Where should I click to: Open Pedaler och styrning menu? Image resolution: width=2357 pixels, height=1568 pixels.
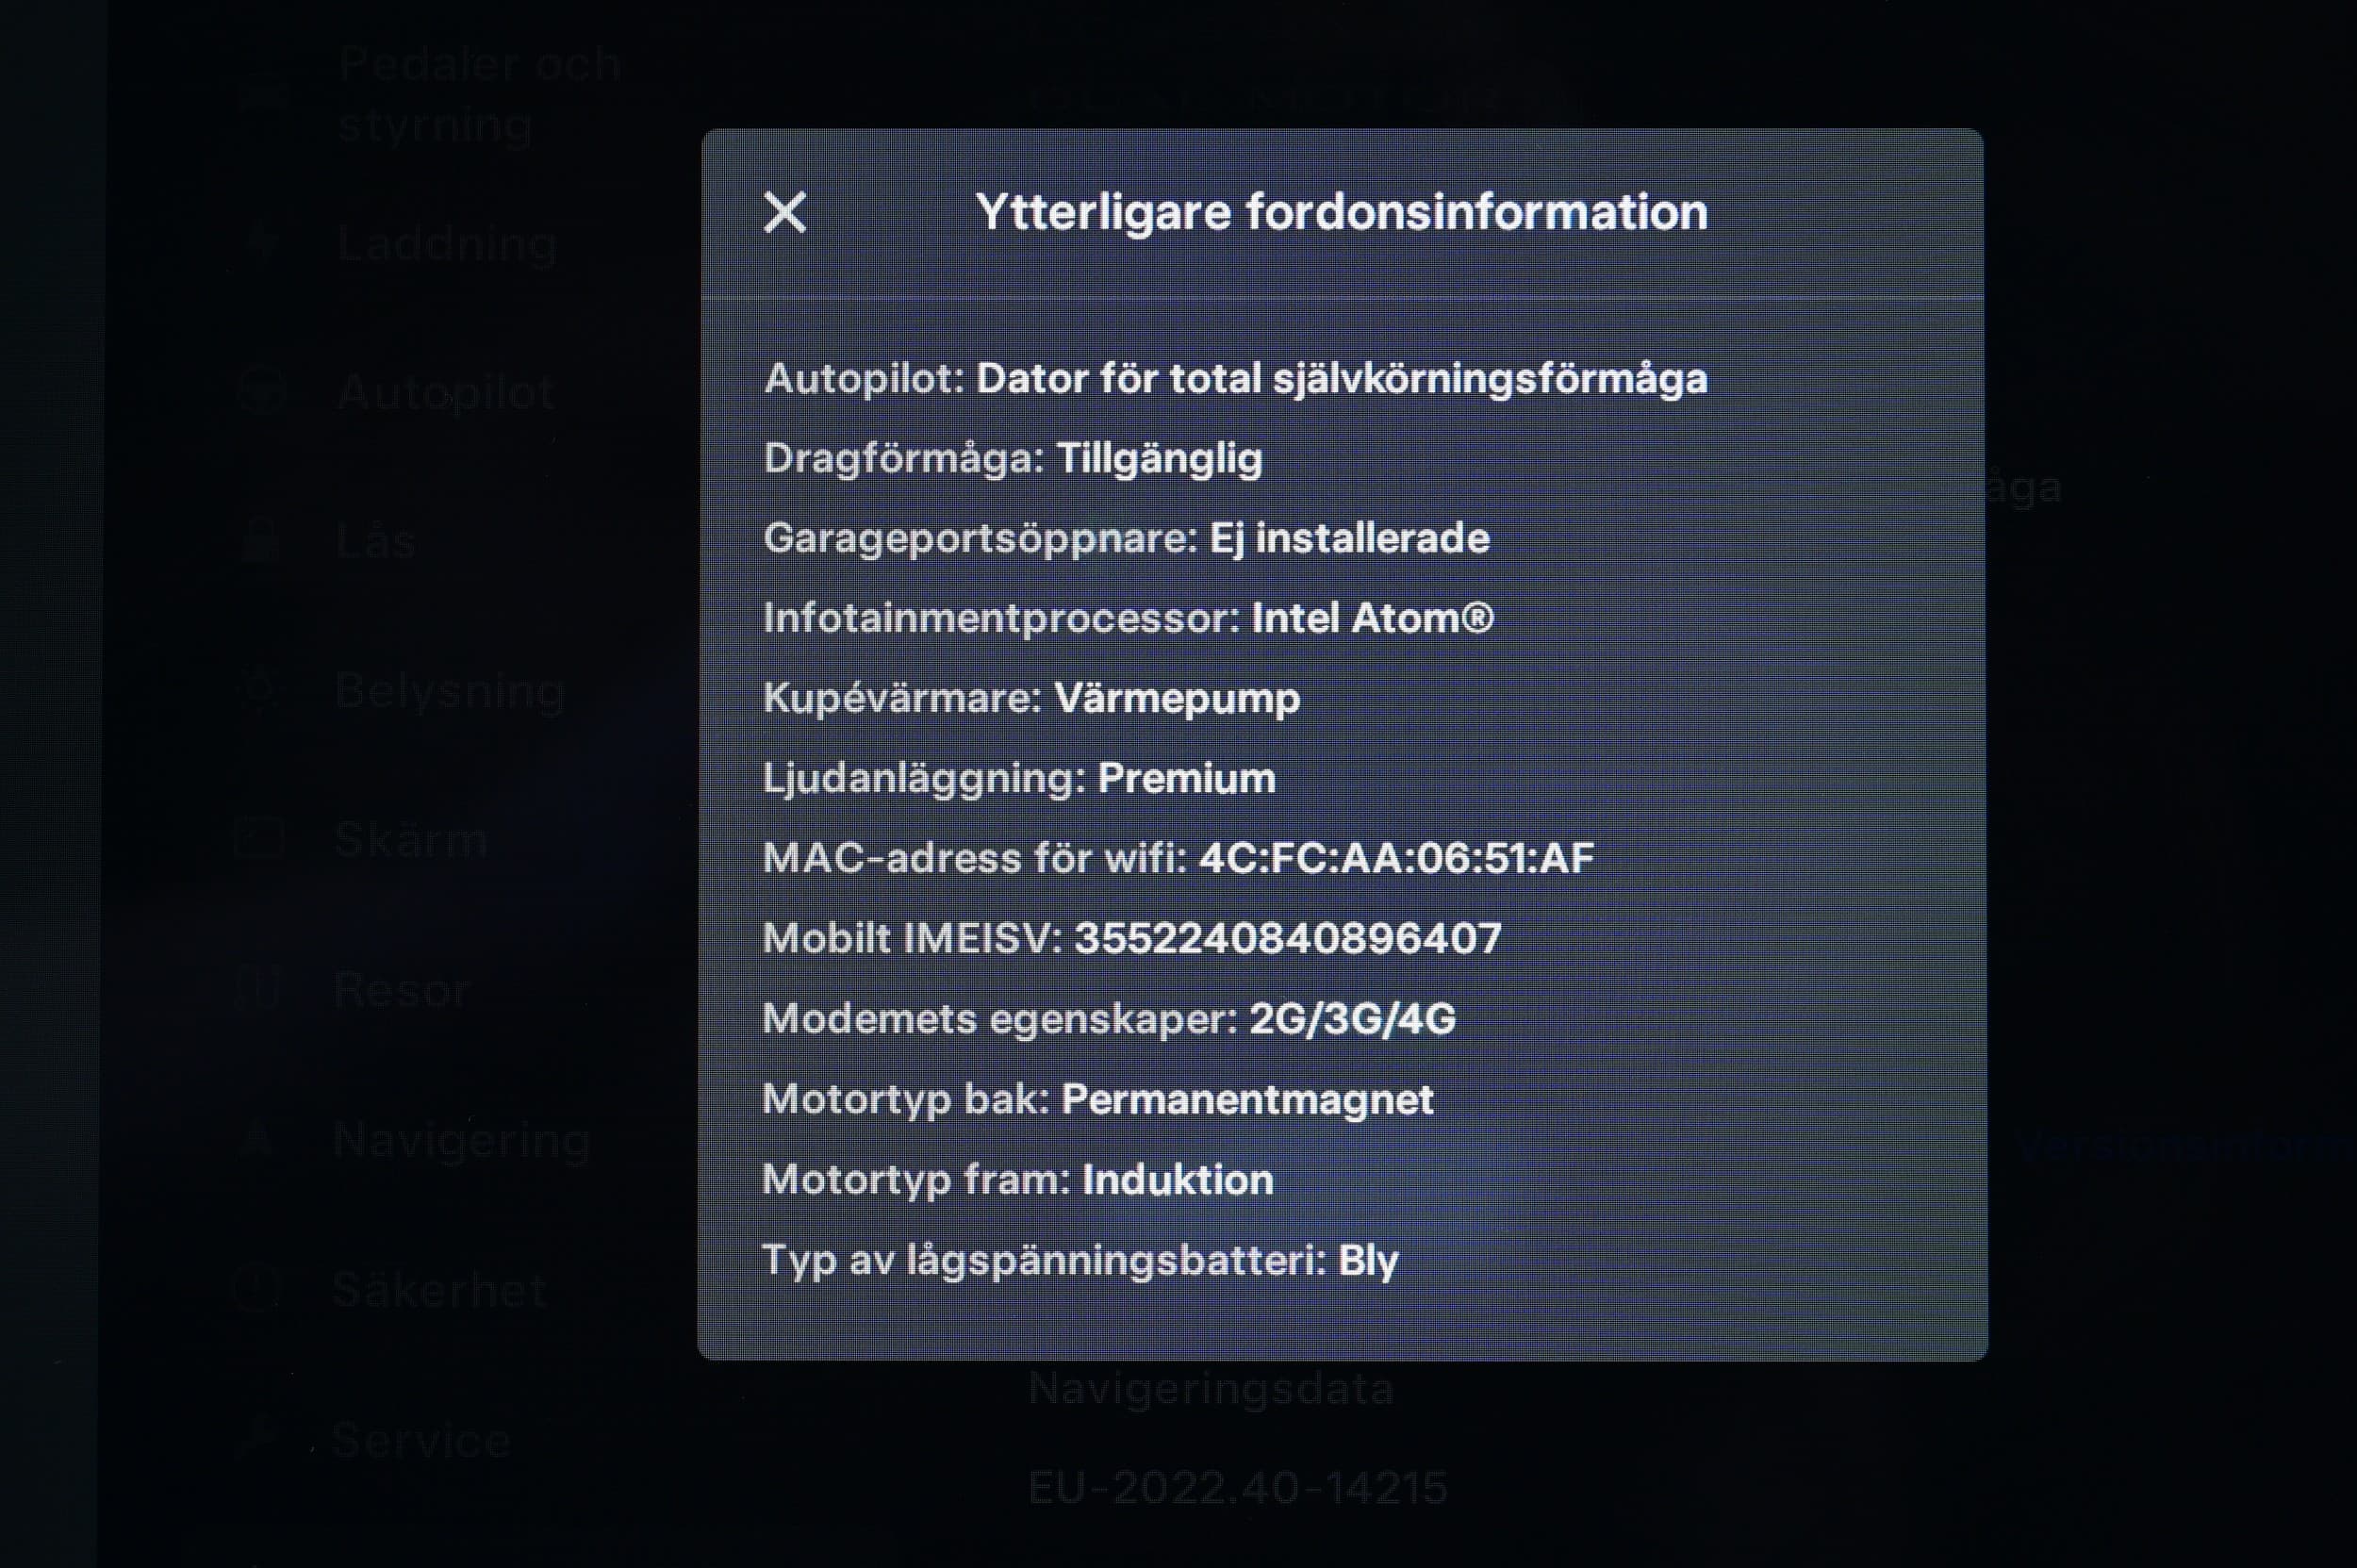tap(478, 94)
